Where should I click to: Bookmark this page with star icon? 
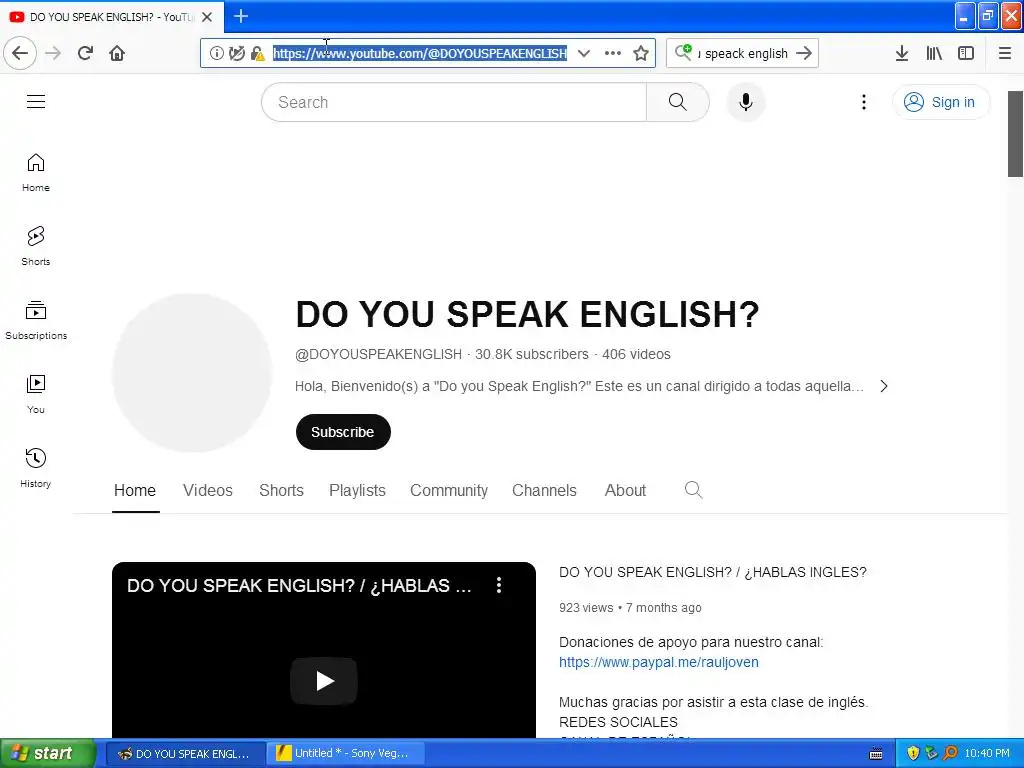pos(641,53)
